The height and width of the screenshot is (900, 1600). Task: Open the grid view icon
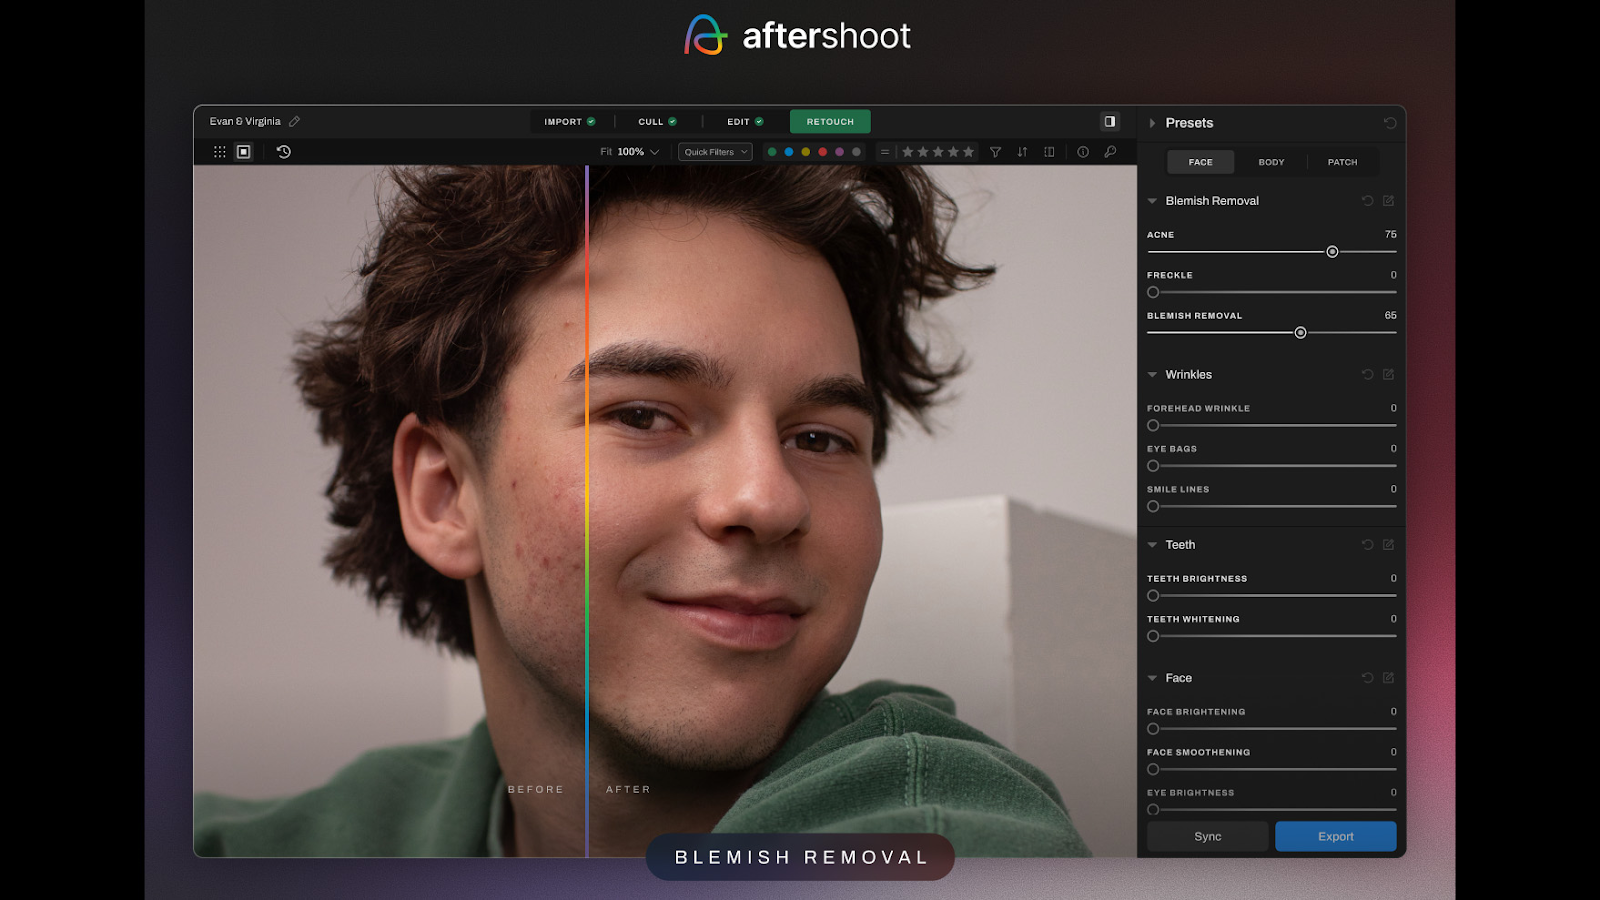click(x=220, y=152)
